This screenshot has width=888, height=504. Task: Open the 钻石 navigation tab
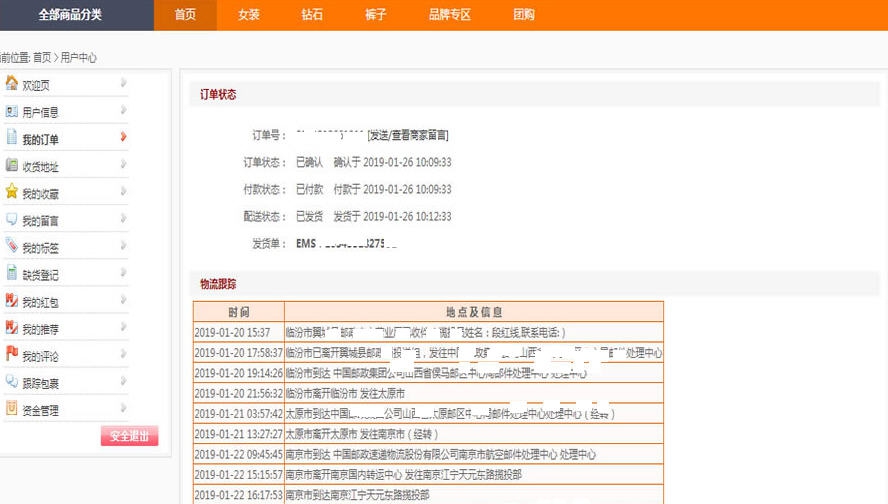tap(312, 15)
